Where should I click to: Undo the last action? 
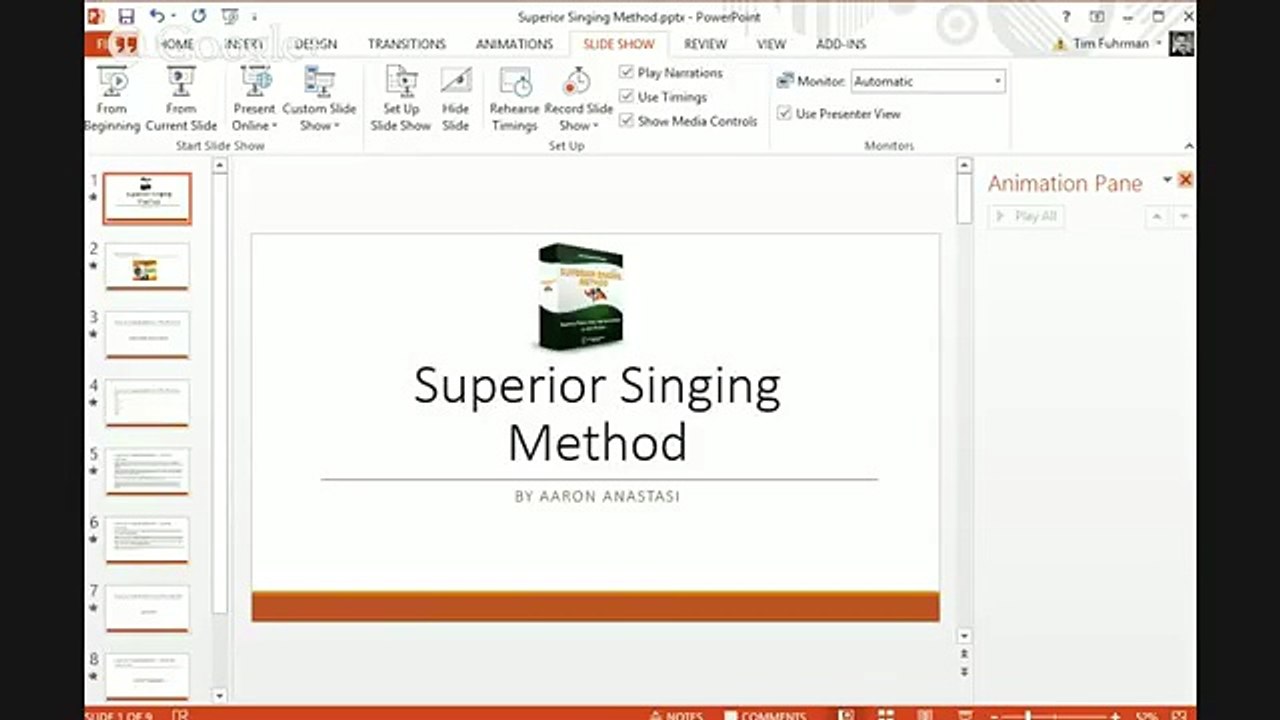[157, 16]
